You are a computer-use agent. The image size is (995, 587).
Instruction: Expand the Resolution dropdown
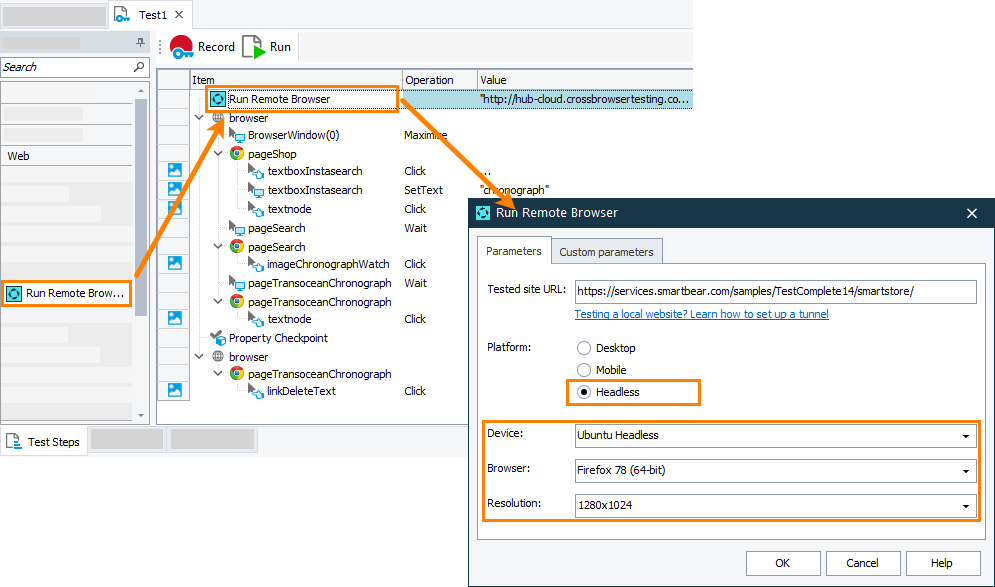(965, 506)
